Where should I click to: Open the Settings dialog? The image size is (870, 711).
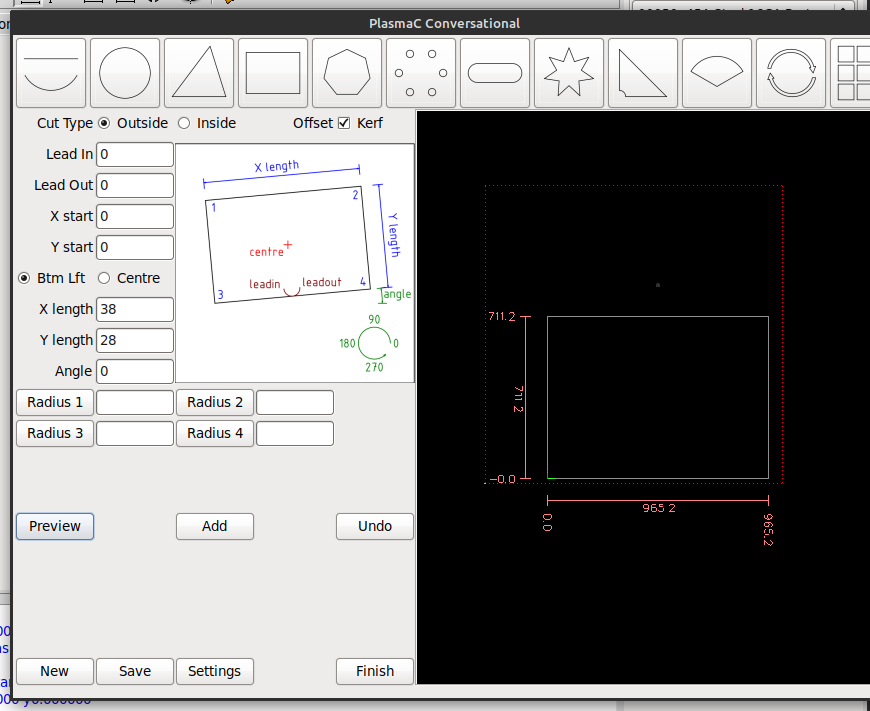[215, 672]
